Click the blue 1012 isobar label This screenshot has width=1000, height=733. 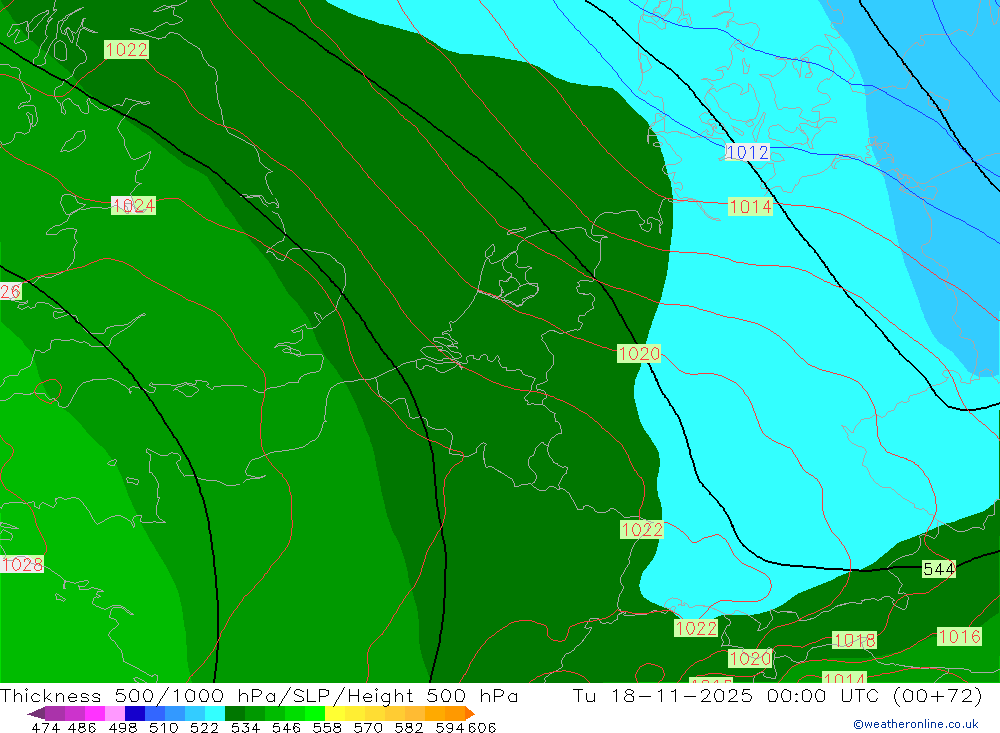(747, 152)
